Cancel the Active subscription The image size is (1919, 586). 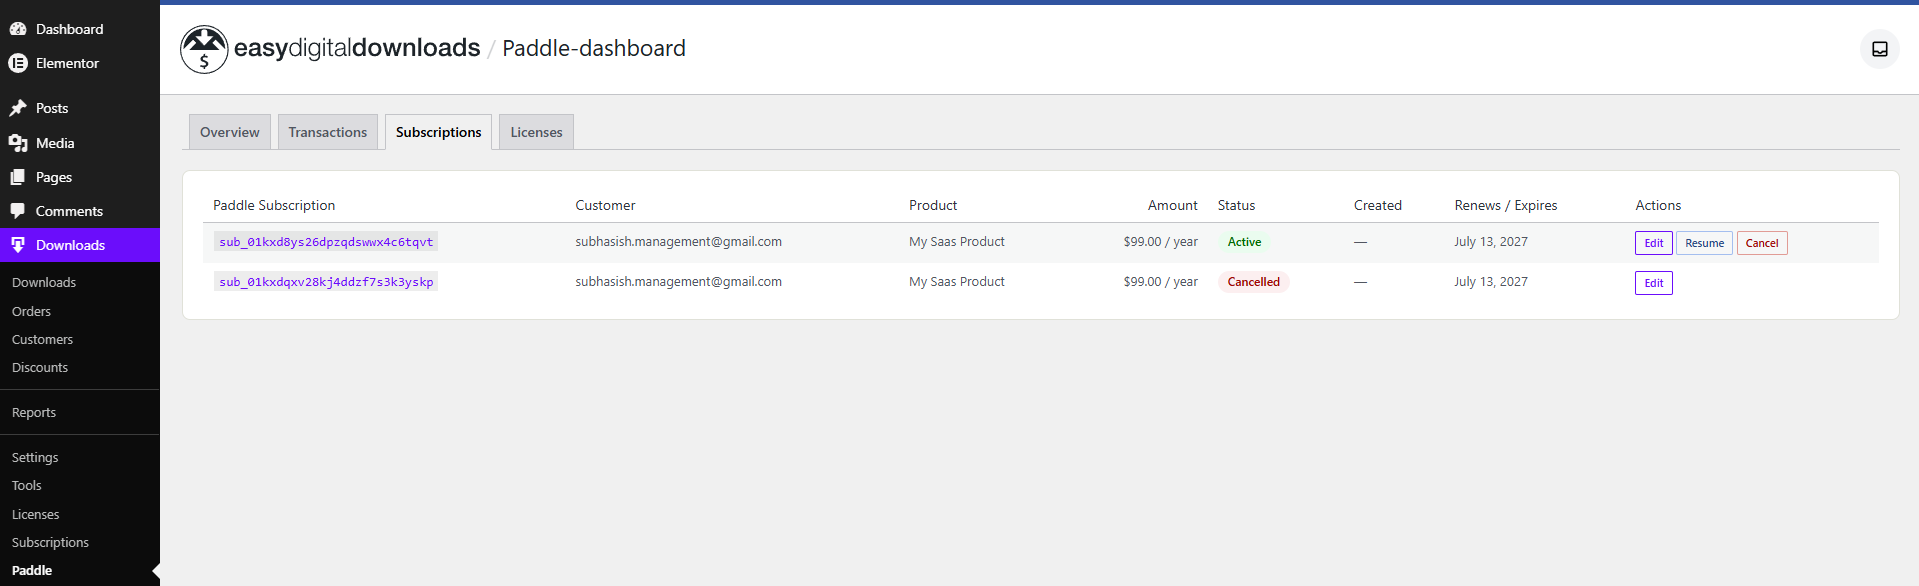(x=1762, y=243)
